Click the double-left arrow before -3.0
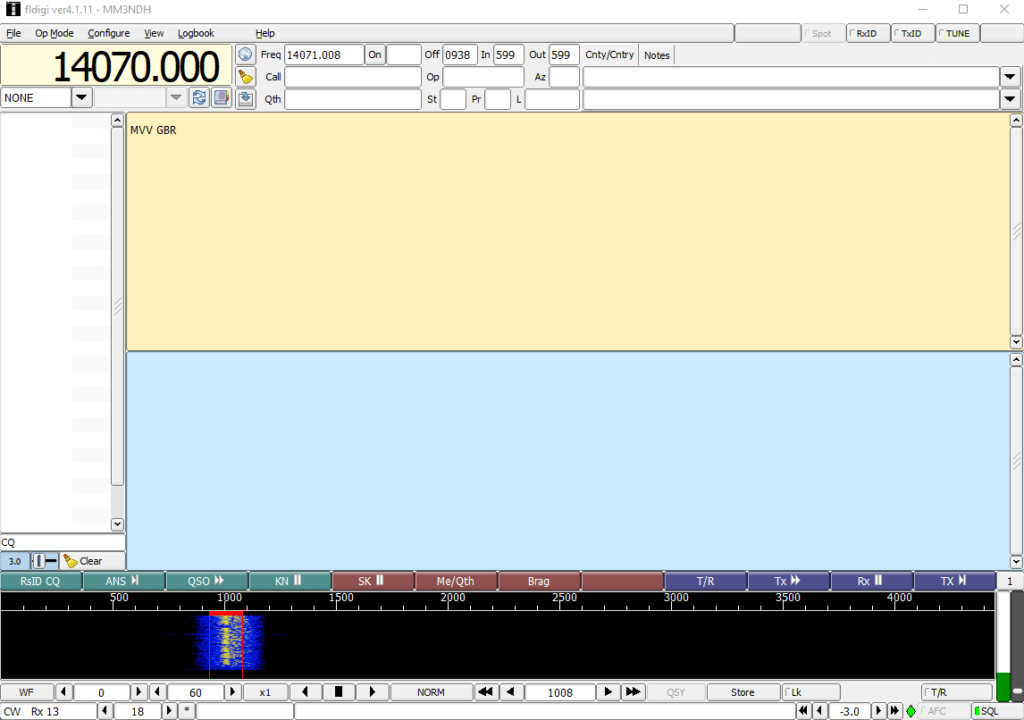This screenshot has height=720, width=1024. [x=803, y=711]
